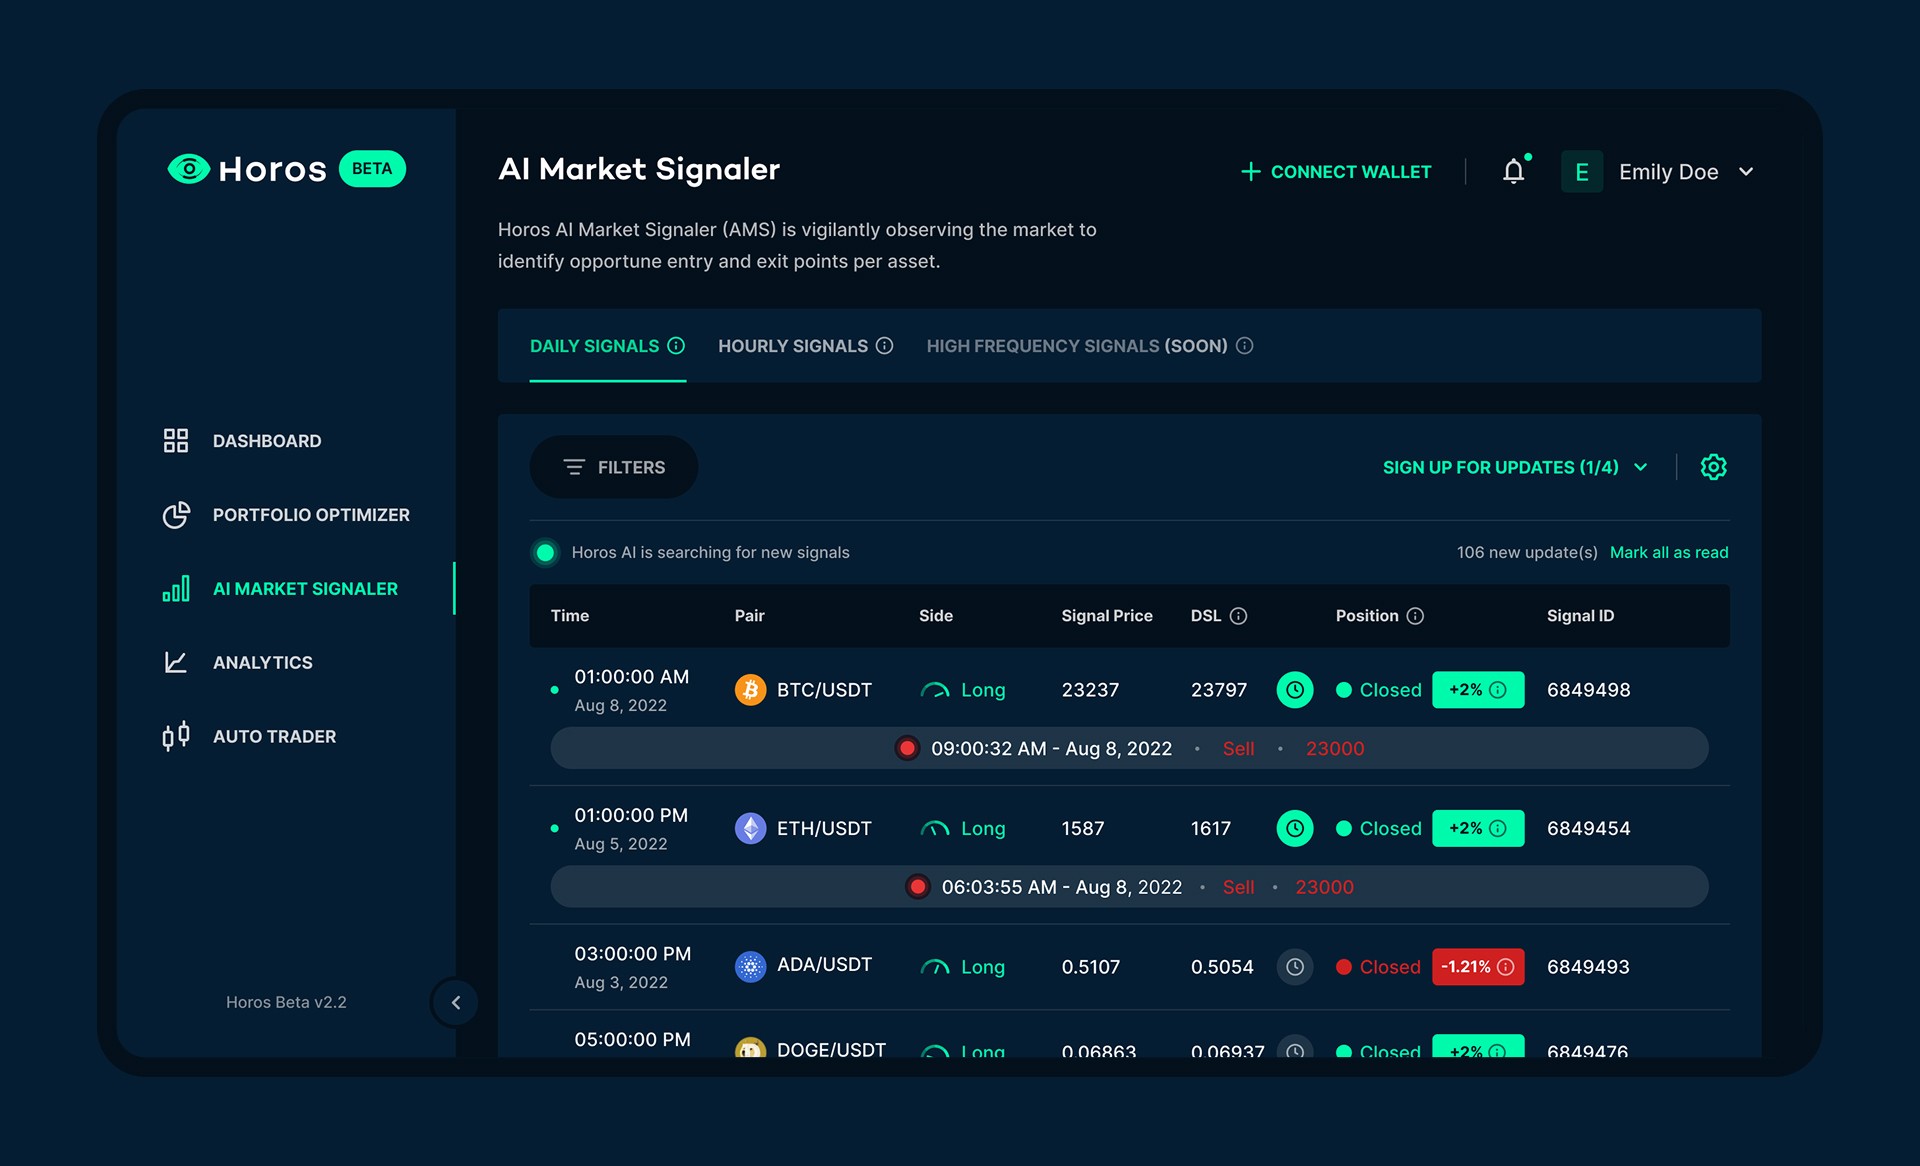Open AI Market Signaler menu item

[x=305, y=589]
